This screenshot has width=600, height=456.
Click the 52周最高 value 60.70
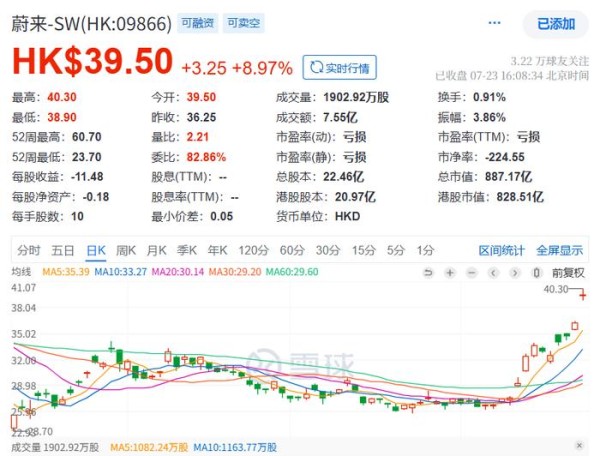click(86, 137)
